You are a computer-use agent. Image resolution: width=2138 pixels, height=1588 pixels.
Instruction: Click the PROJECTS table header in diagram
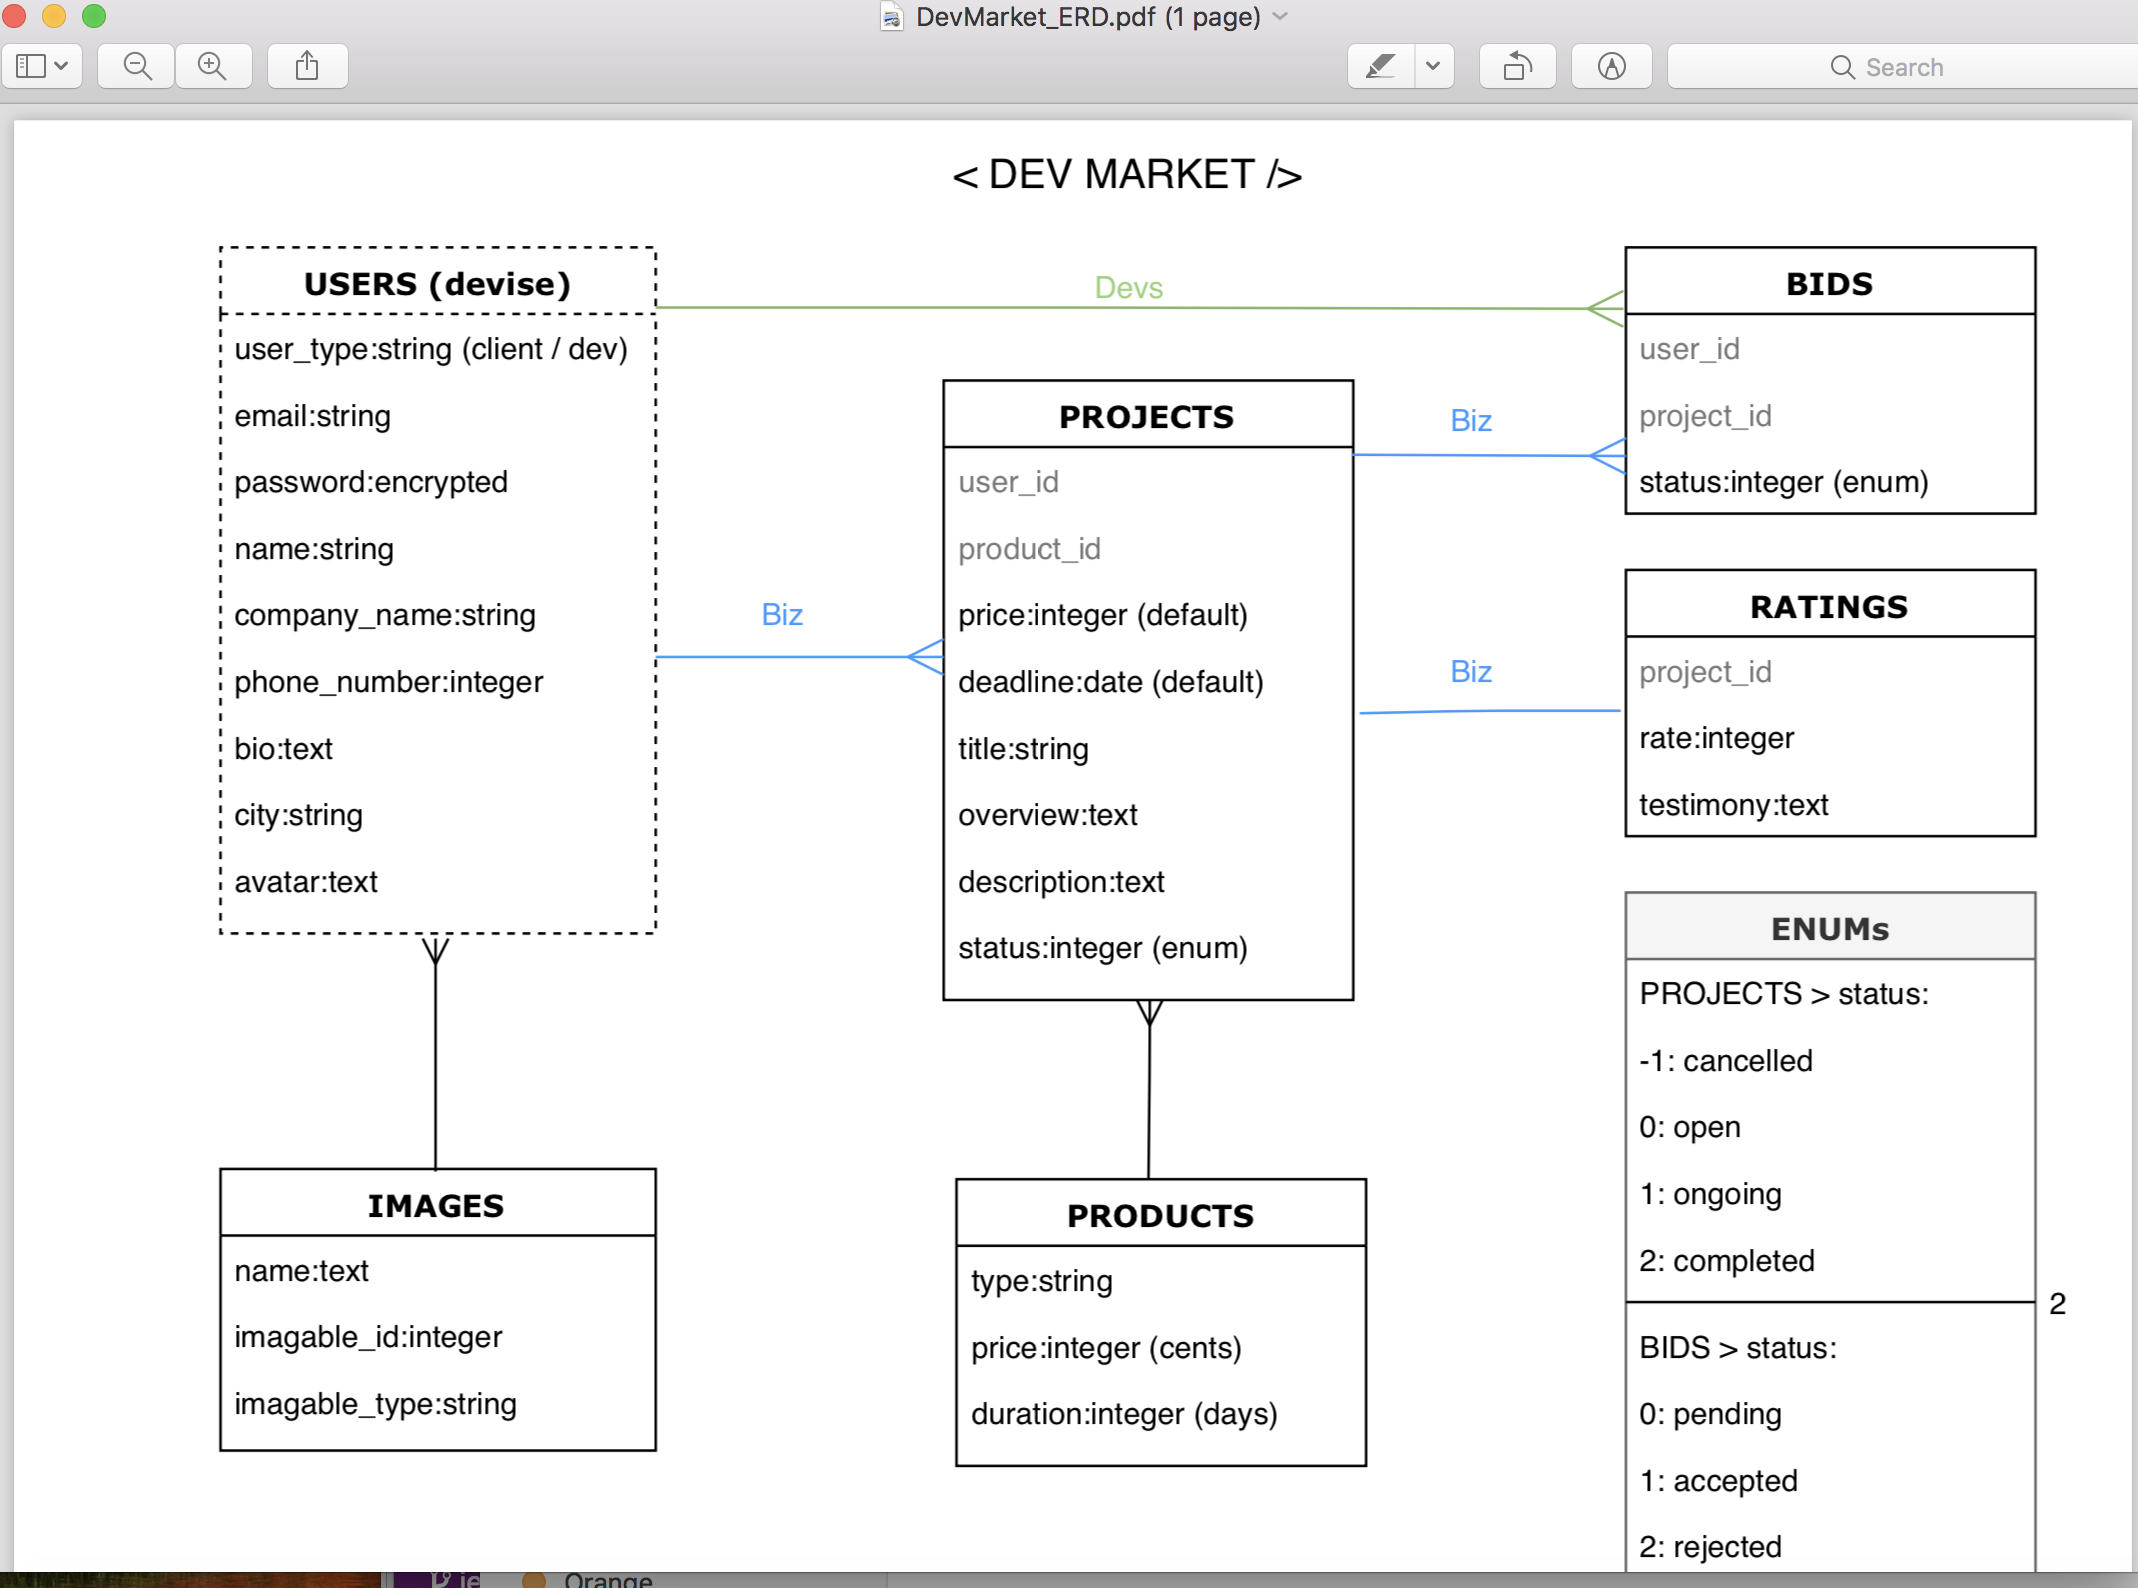[1147, 416]
